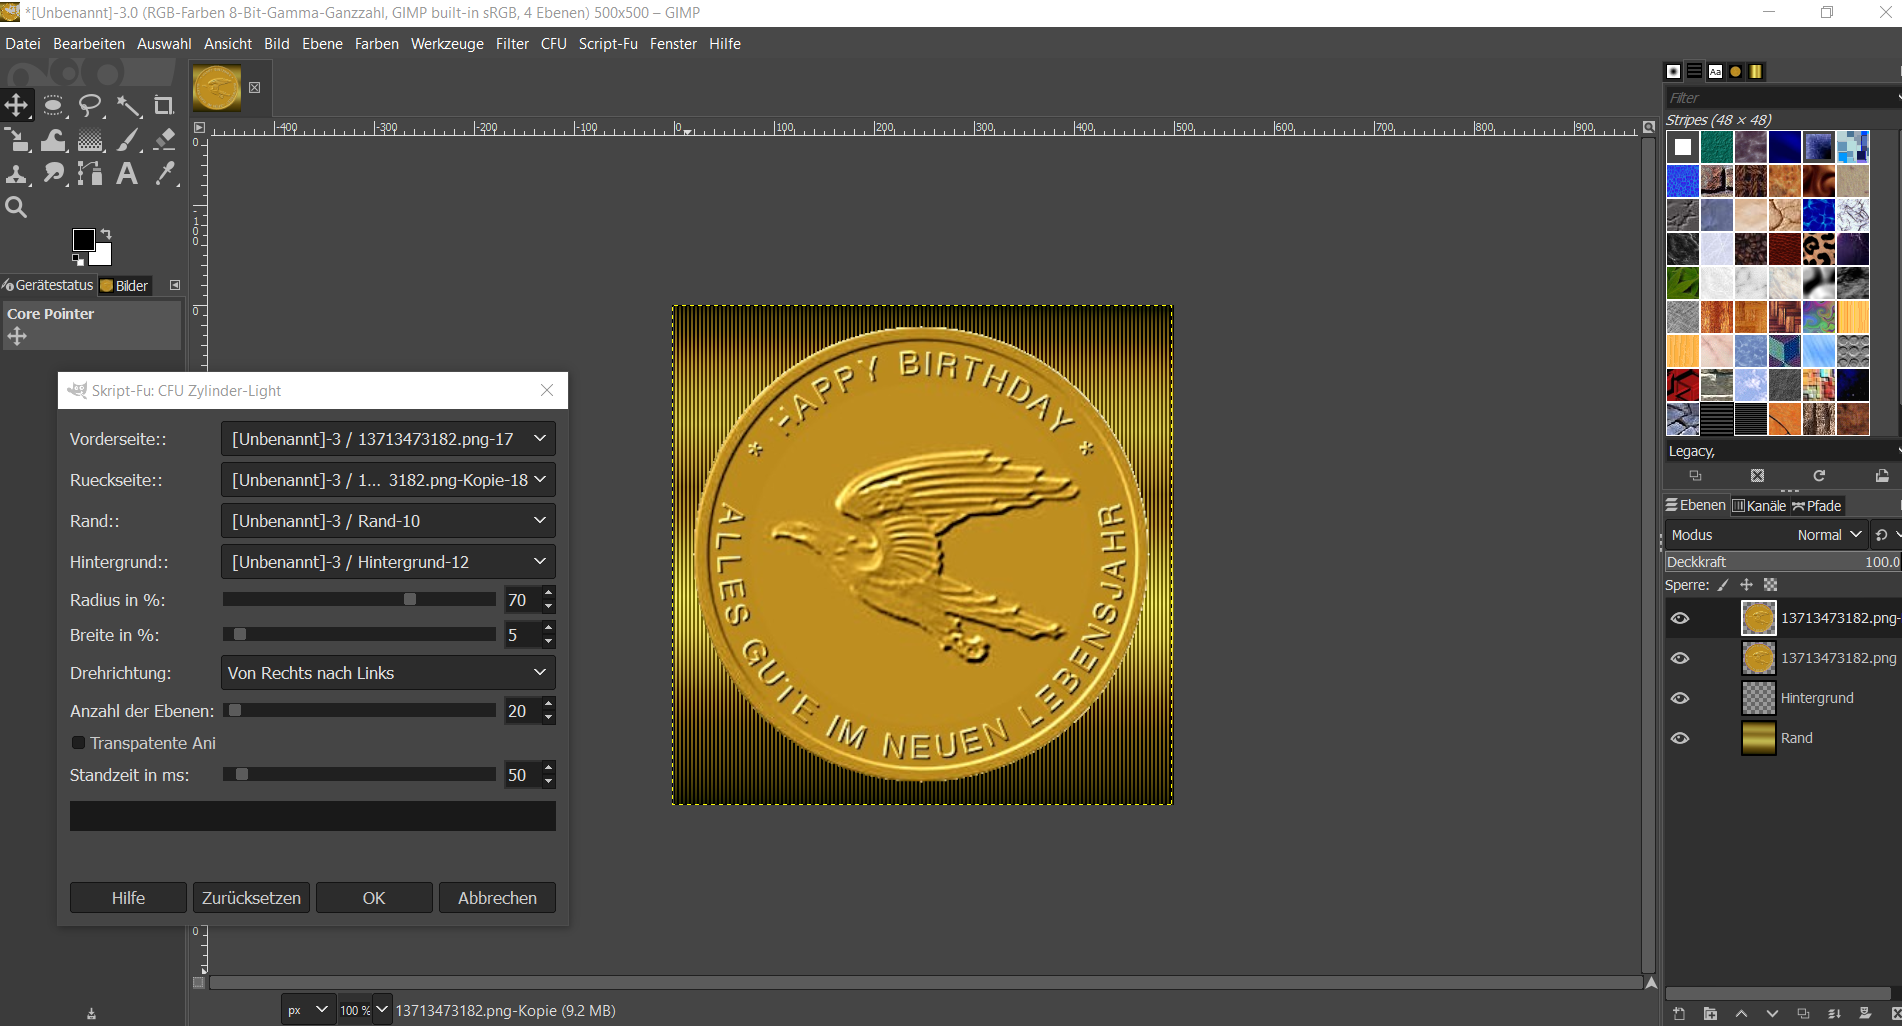Select the Crop tool in toolbox
The image size is (1902, 1026).
click(x=164, y=106)
